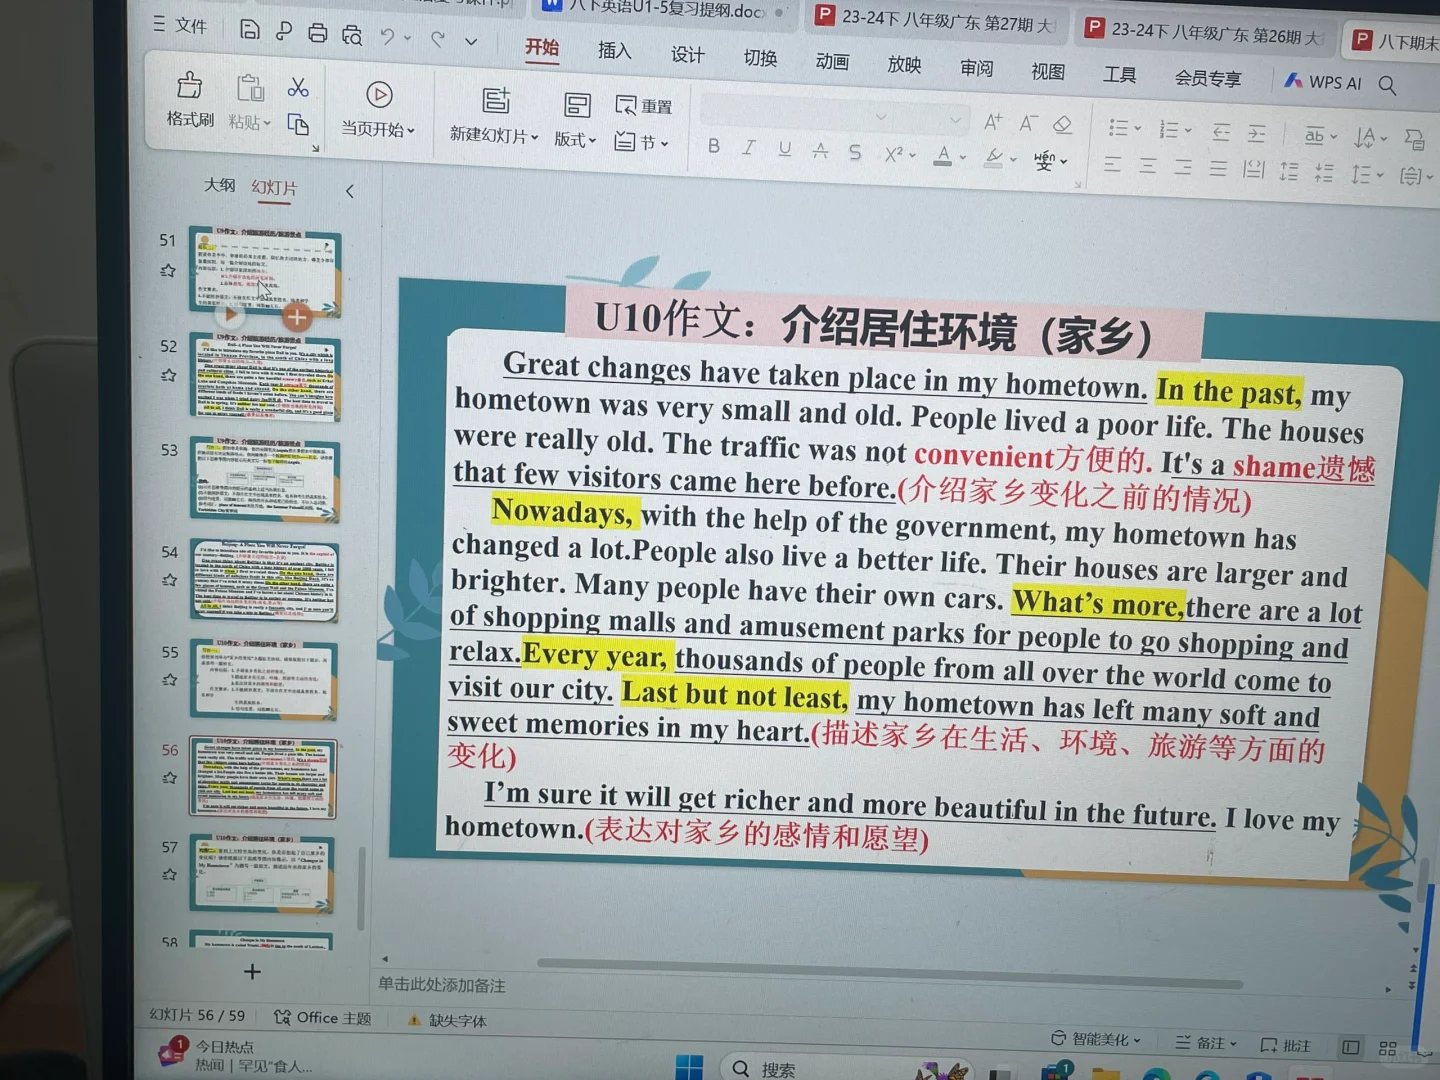Open Print Preview icon with magnifier
Screen dimensions: 1440x1080
(352, 35)
